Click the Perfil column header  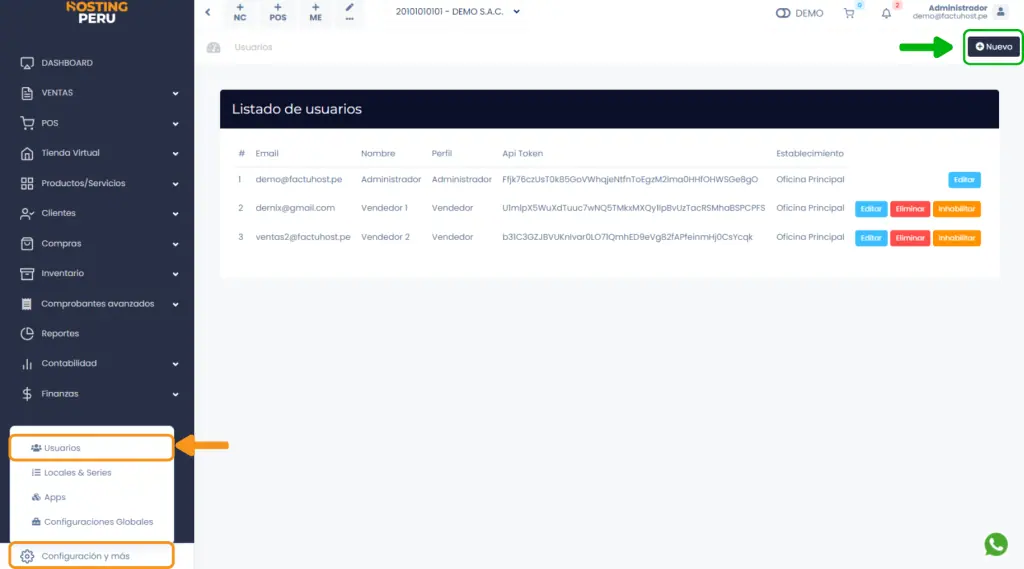point(441,154)
